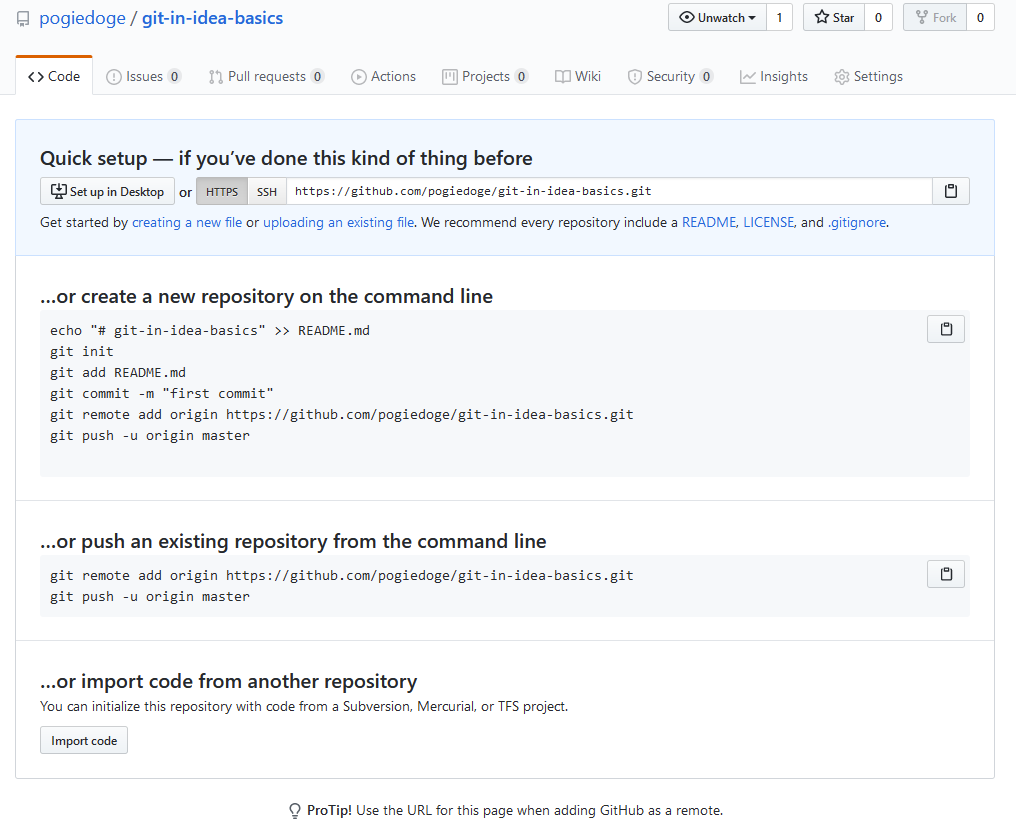The height and width of the screenshot is (836, 1016).
Task: Open the forks count 0
Action: (x=980, y=17)
